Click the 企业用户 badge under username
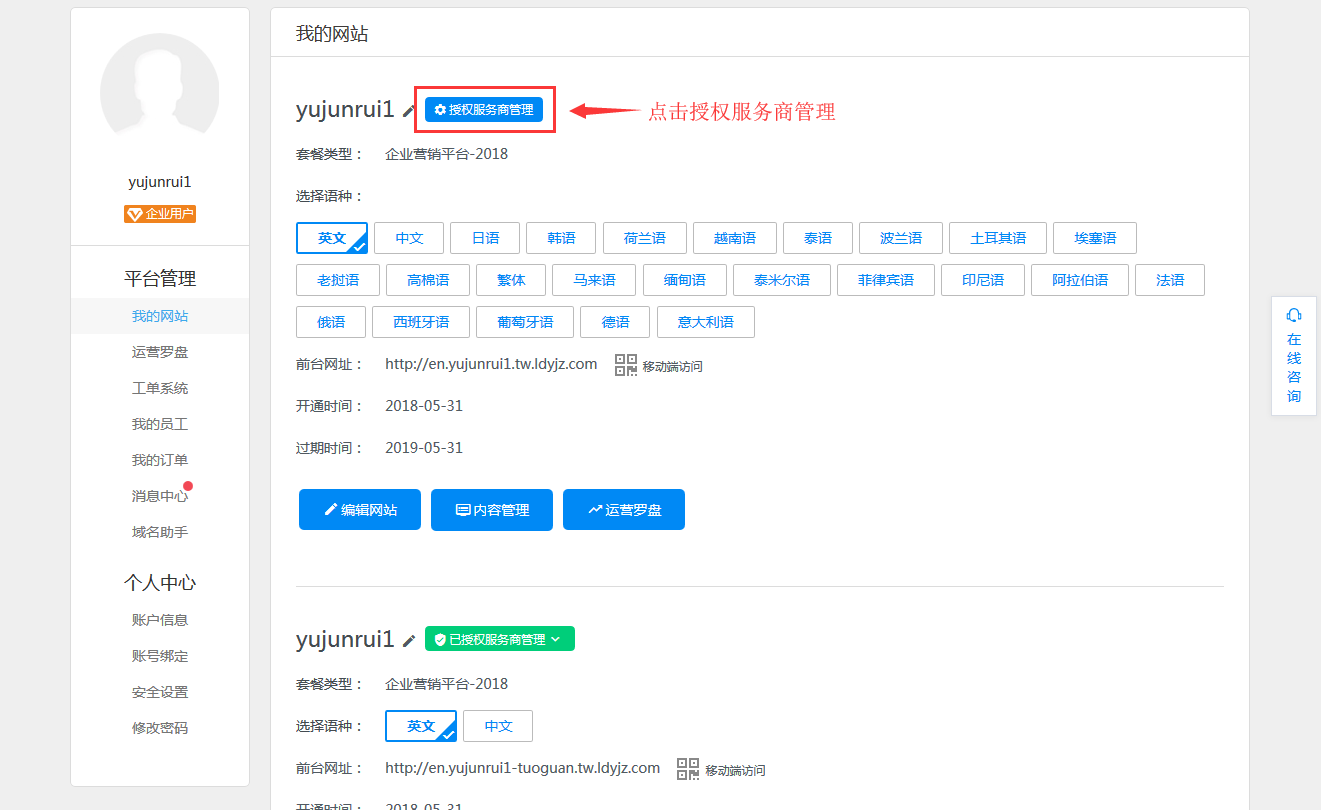 click(160, 214)
